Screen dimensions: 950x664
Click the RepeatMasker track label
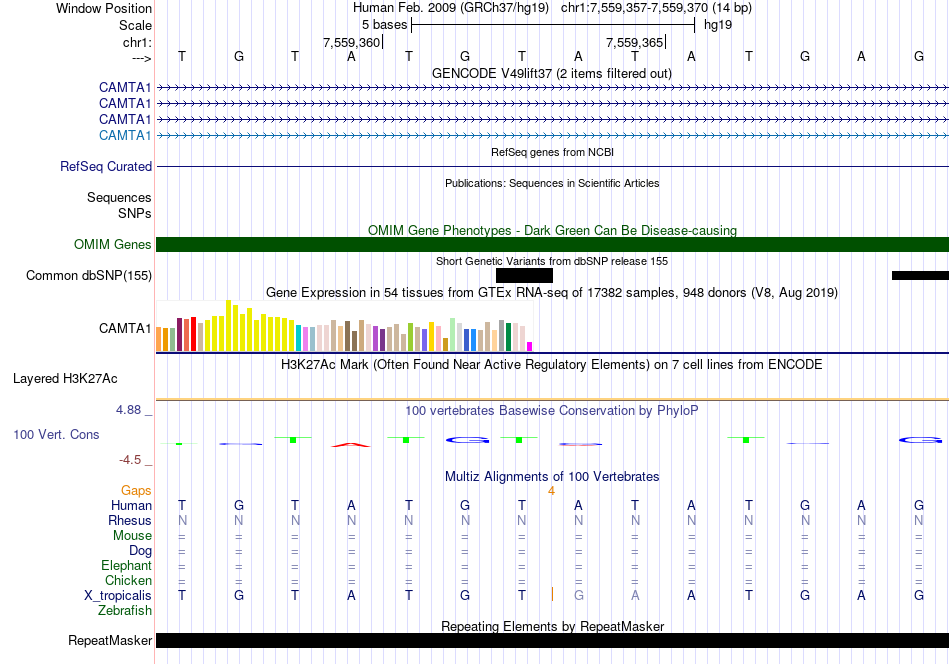[x=110, y=640]
